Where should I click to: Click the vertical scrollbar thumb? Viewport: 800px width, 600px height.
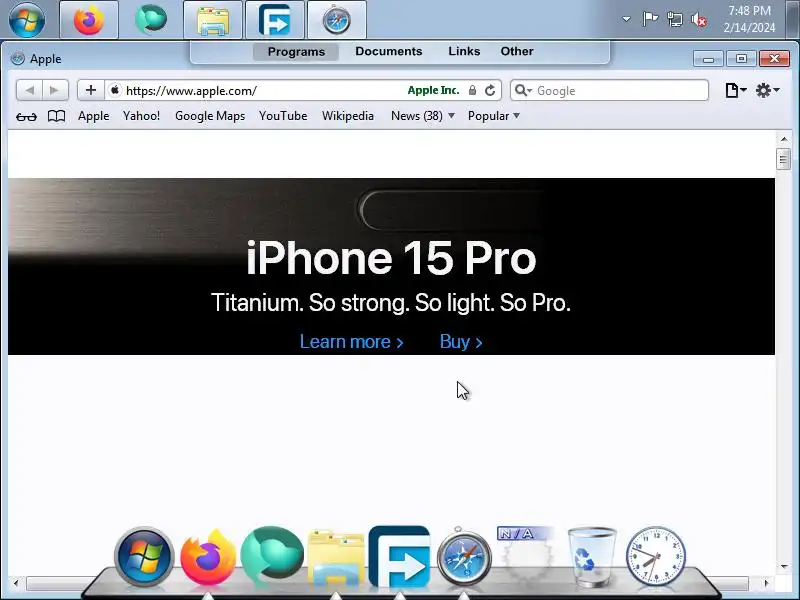[784, 159]
